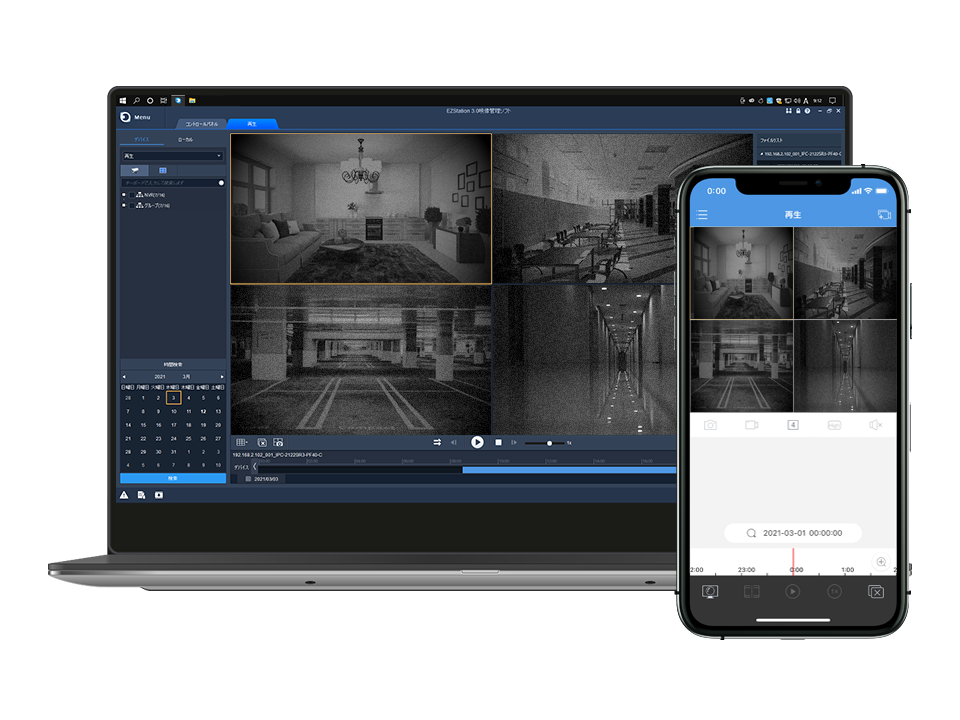Open the ローカル side tab

186,140
